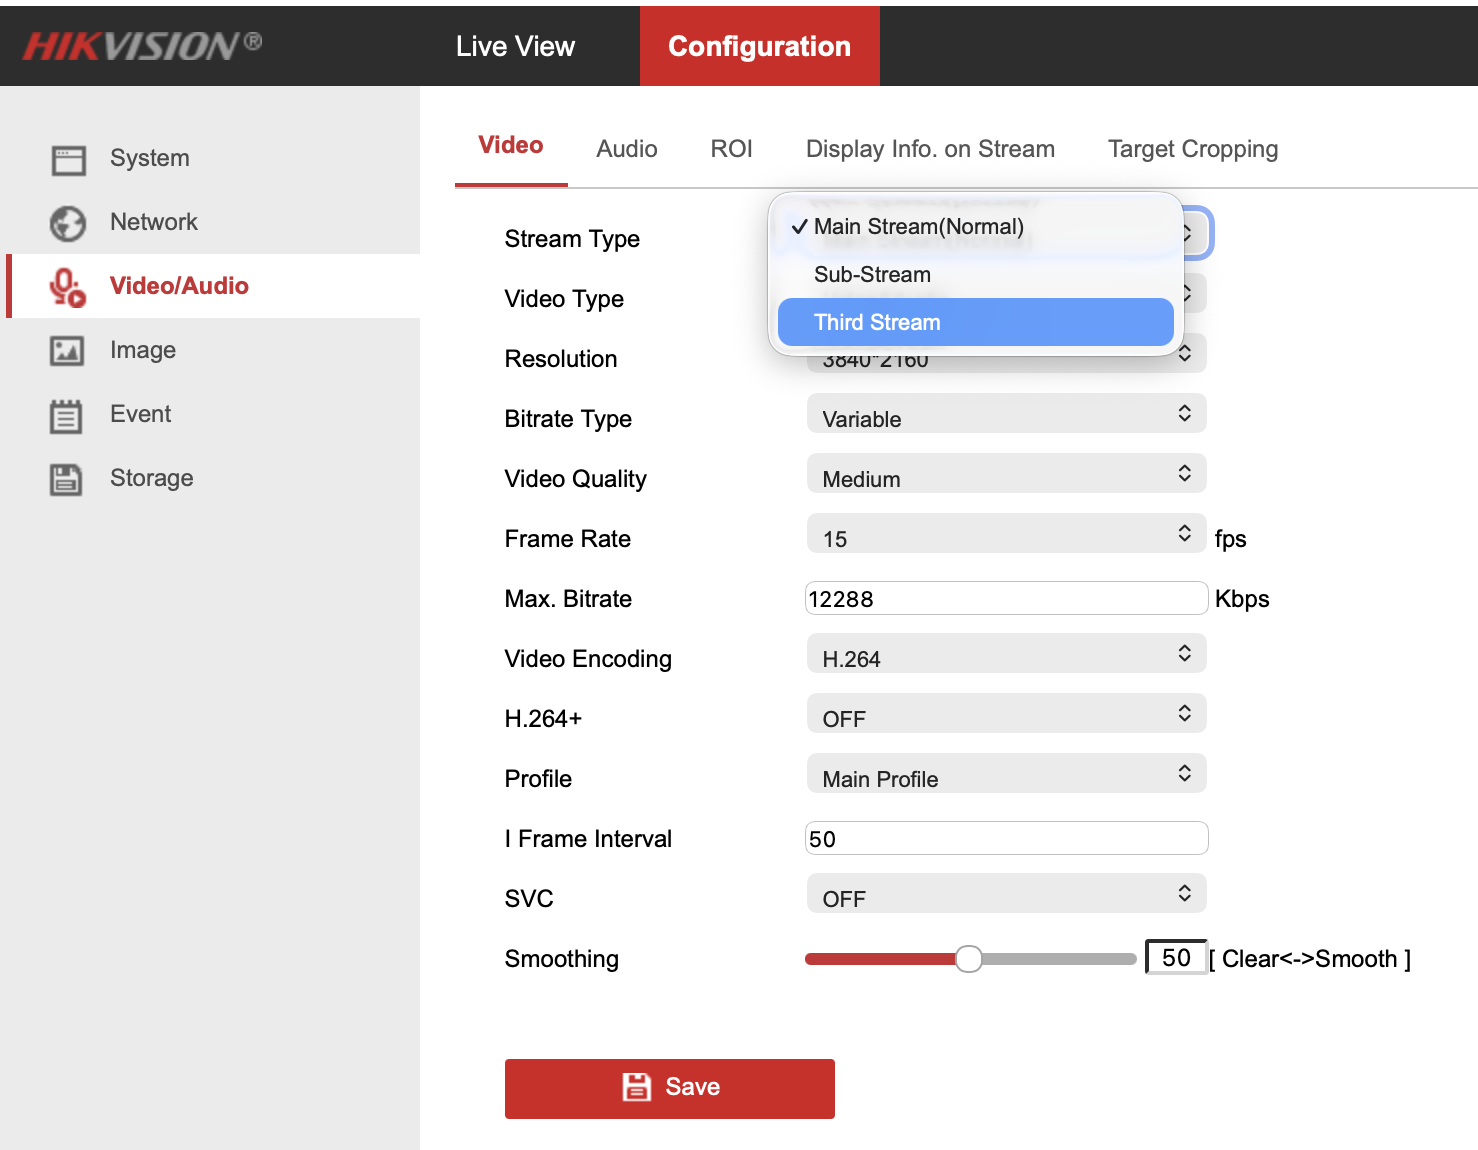Click the Image picture icon
Image resolution: width=1478 pixels, height=1150 pixels.
68,351
